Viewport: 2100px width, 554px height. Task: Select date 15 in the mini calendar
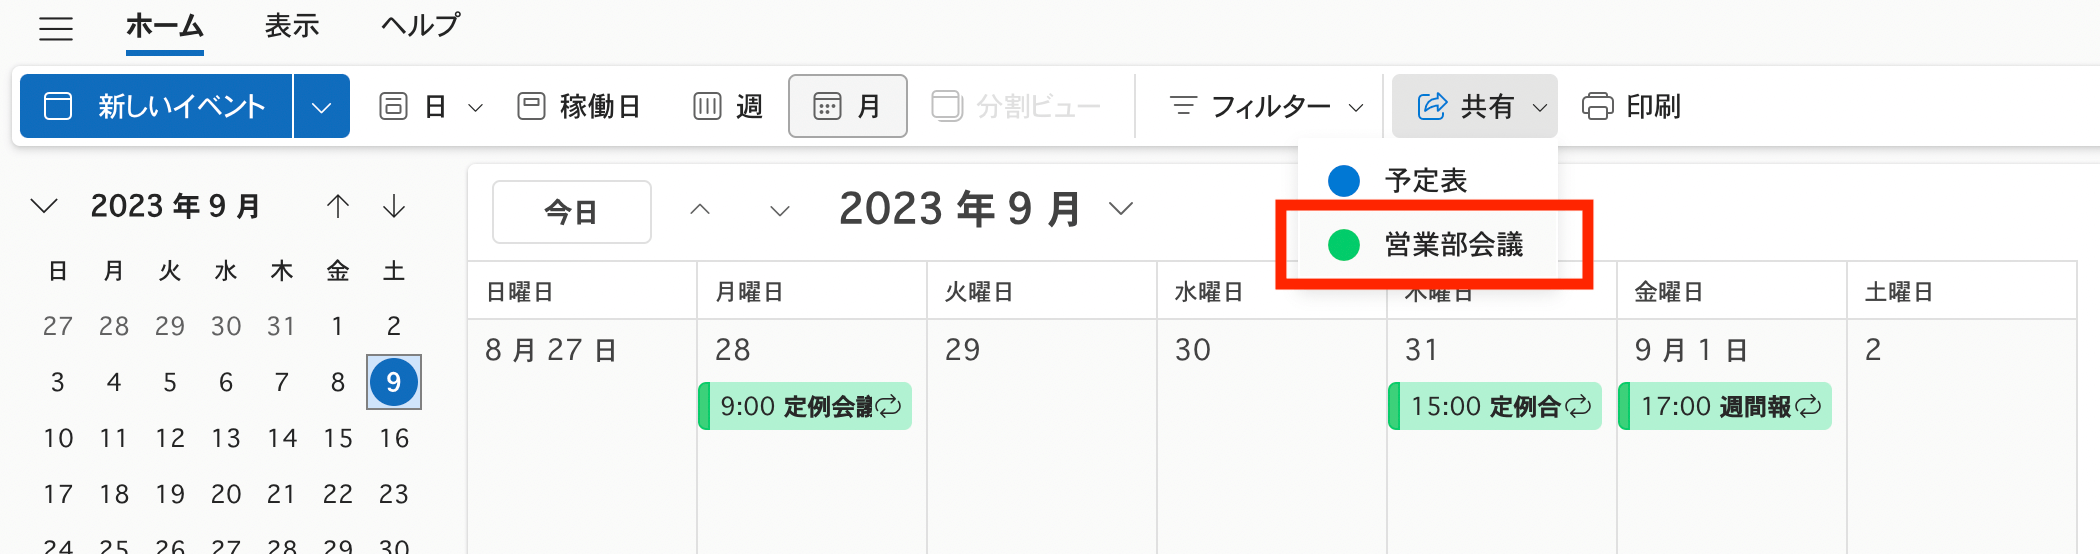(x=338, y=438)
